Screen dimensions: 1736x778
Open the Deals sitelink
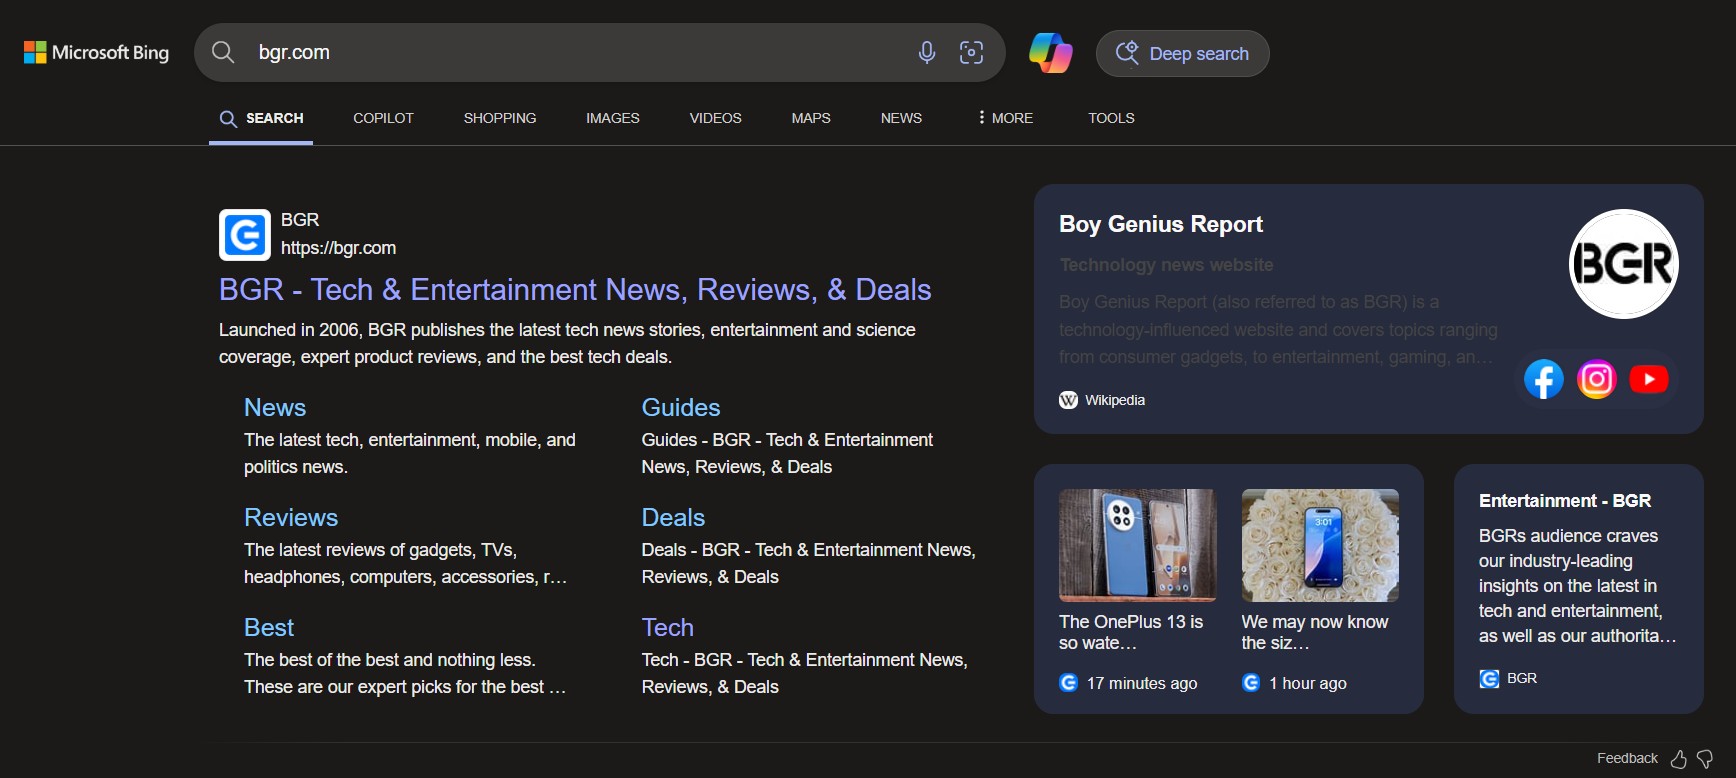point(673,517)
